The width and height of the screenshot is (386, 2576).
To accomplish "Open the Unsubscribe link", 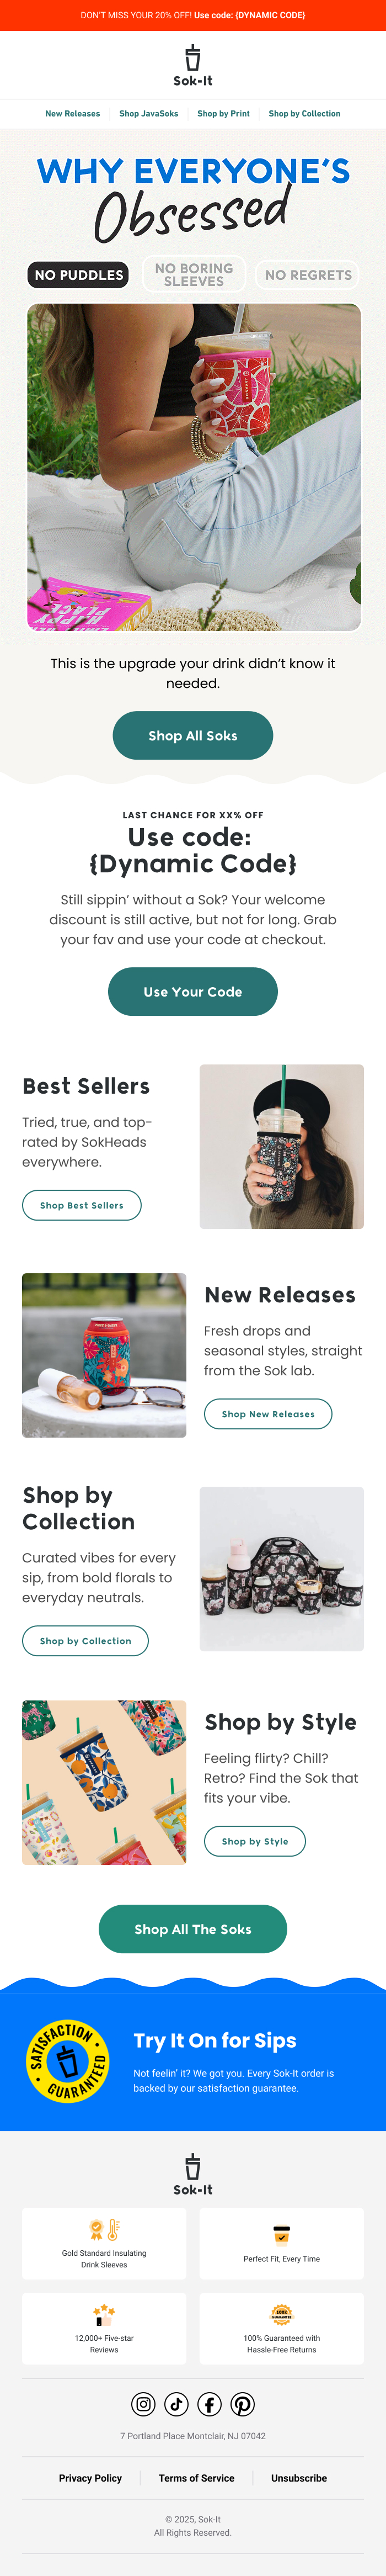I will 299,2478.
